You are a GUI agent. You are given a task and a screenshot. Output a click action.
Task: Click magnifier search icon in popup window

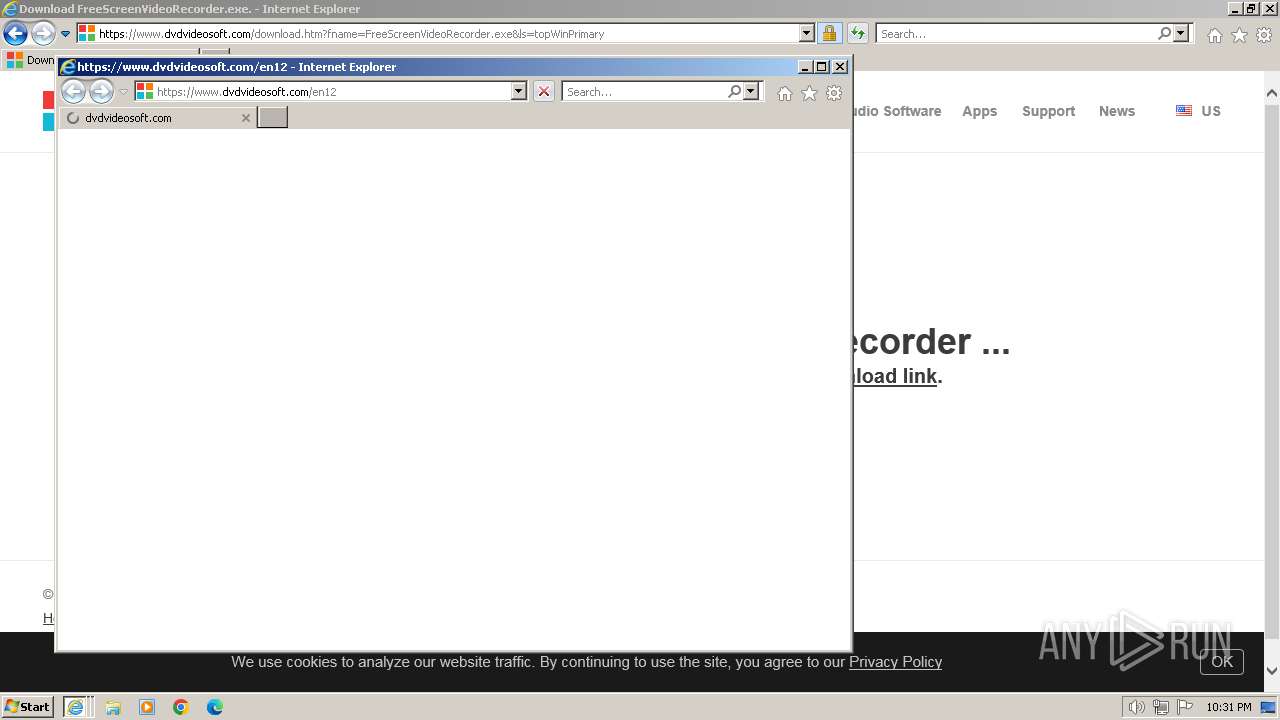coord(734,91)
